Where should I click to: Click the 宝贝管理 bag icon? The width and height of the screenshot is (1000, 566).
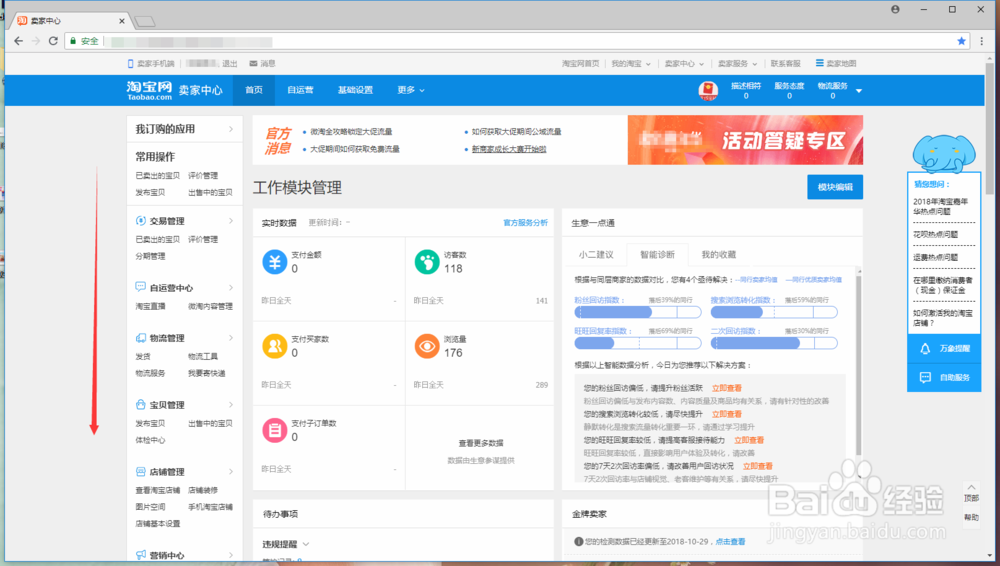coord(140,405)
